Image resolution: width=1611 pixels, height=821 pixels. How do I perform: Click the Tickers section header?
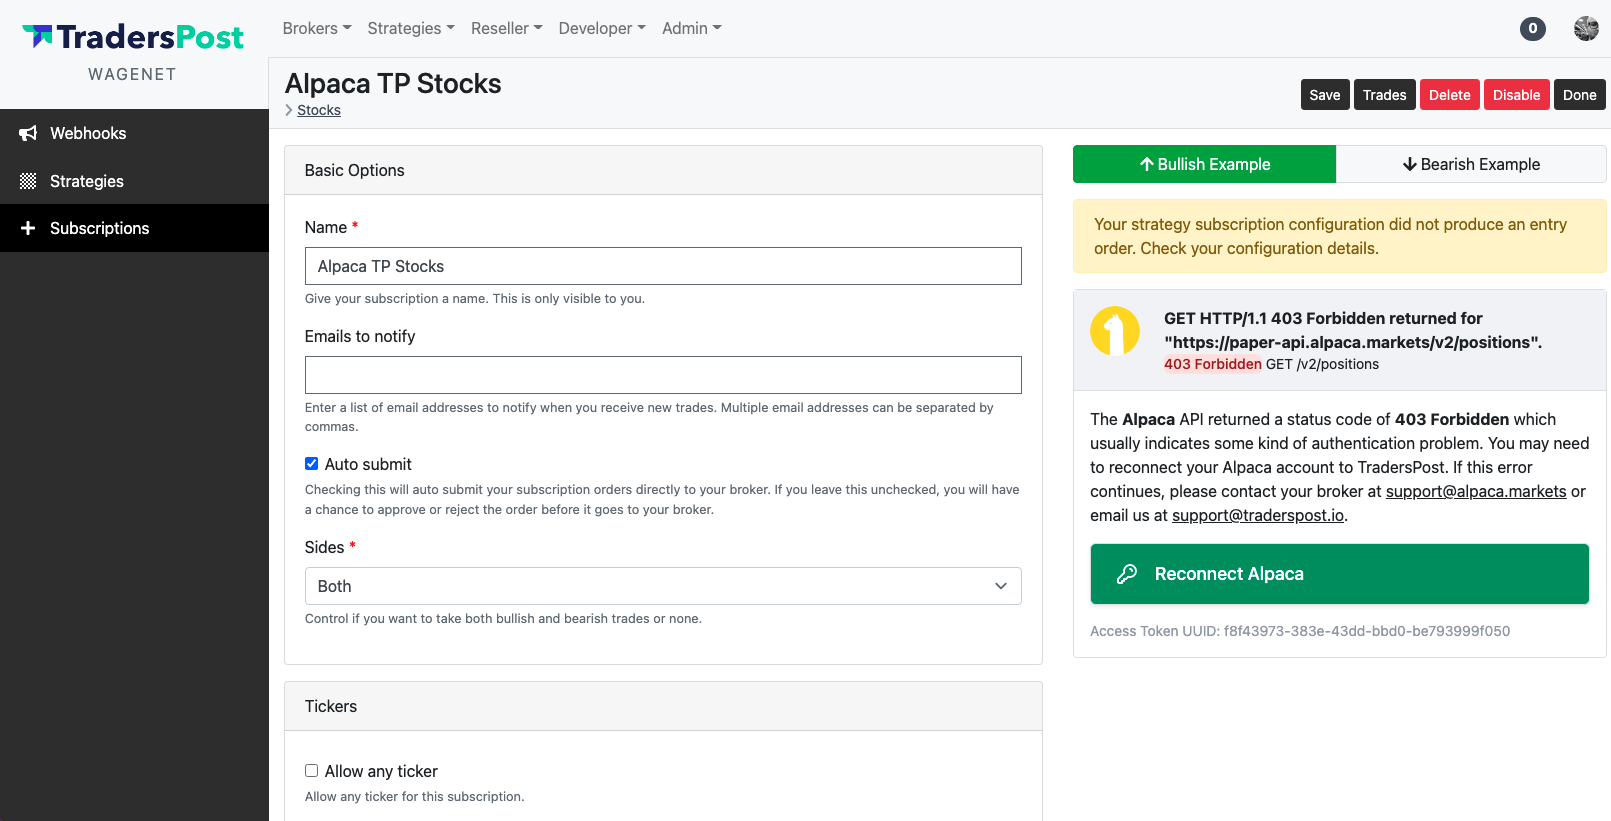pos(663,706)
